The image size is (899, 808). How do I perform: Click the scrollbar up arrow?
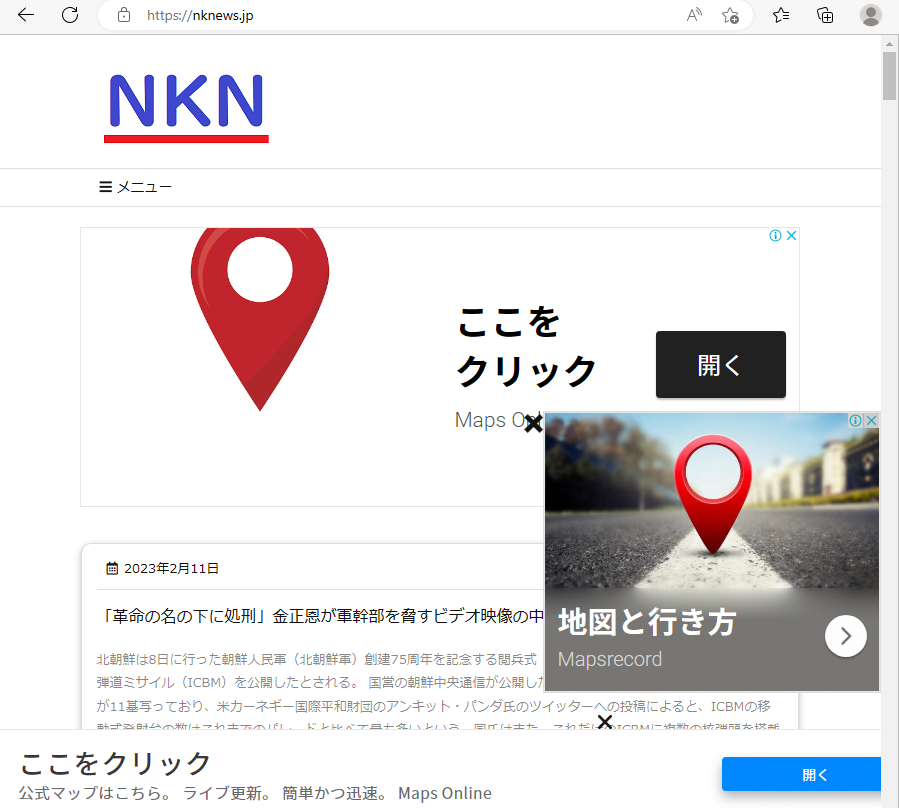889,44
